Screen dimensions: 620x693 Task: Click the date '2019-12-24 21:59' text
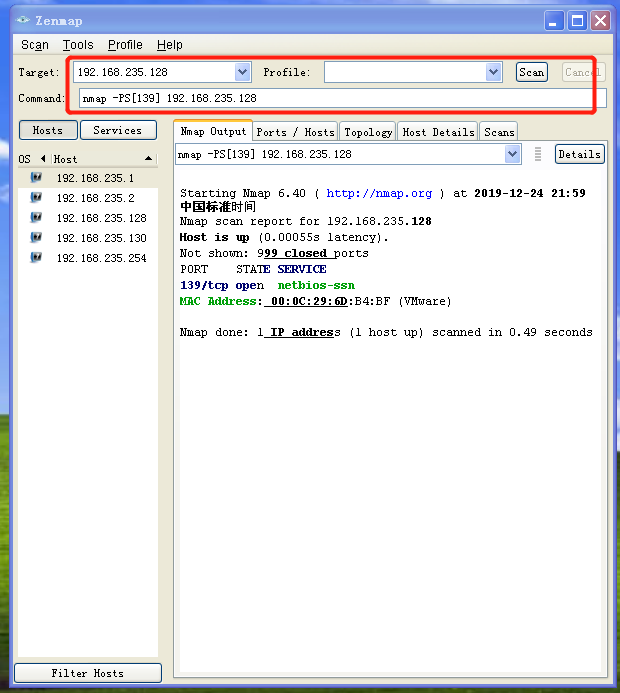coord(529,193)
